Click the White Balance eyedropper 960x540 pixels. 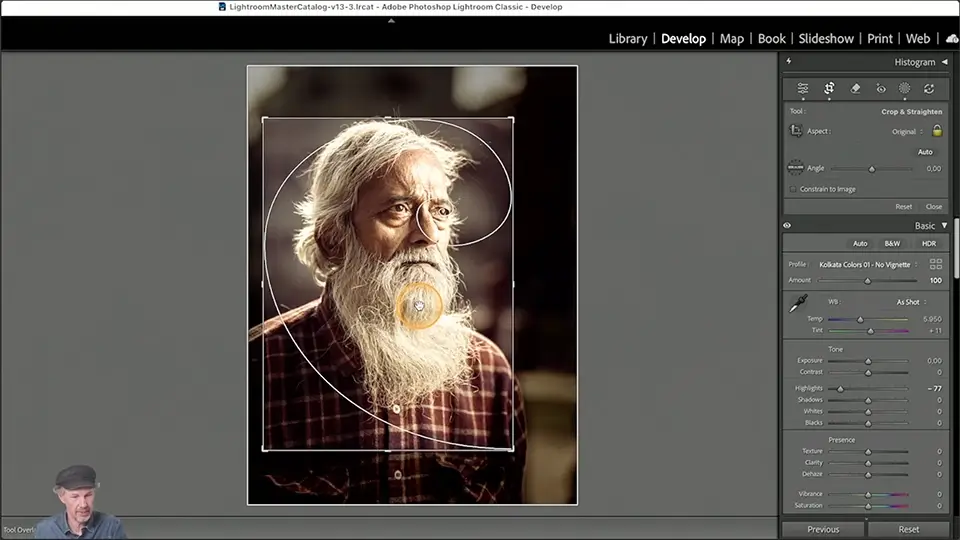(798, 303)
